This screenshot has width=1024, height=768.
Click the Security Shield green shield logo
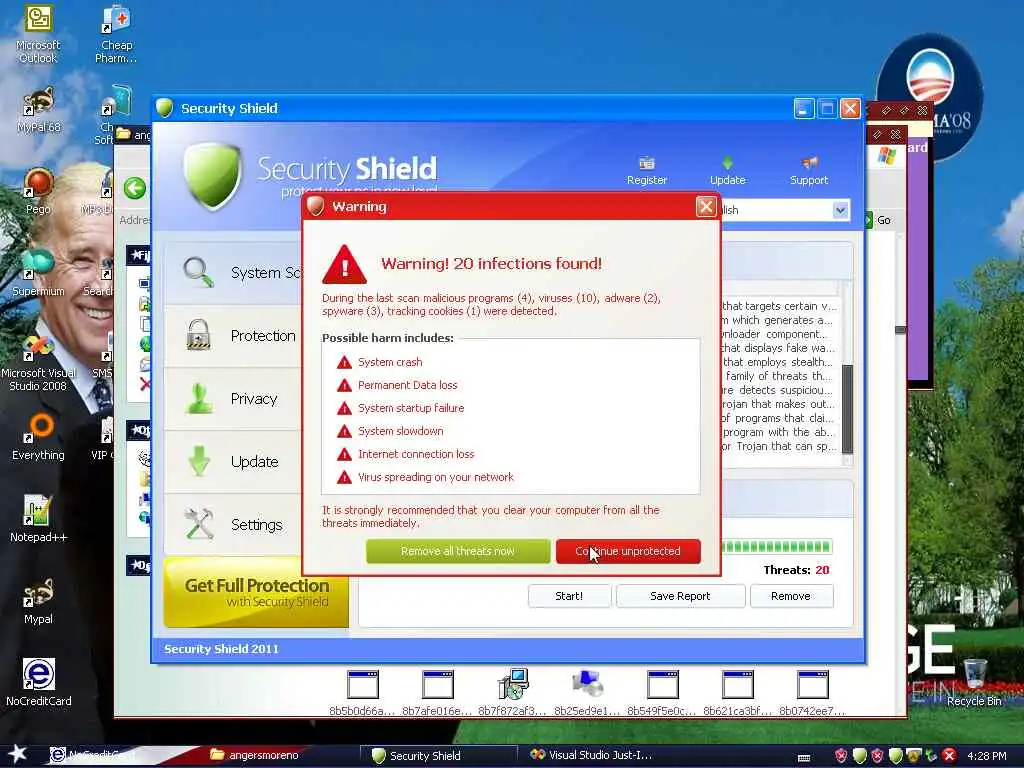pyautogui.click(x=212, y=175)
